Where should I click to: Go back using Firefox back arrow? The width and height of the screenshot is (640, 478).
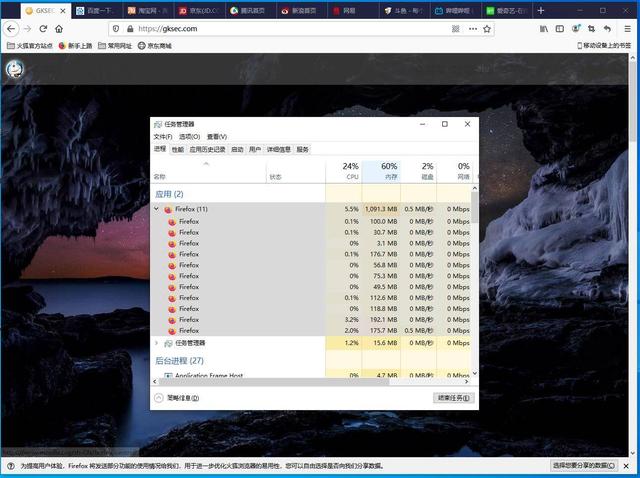click(11, 29)
